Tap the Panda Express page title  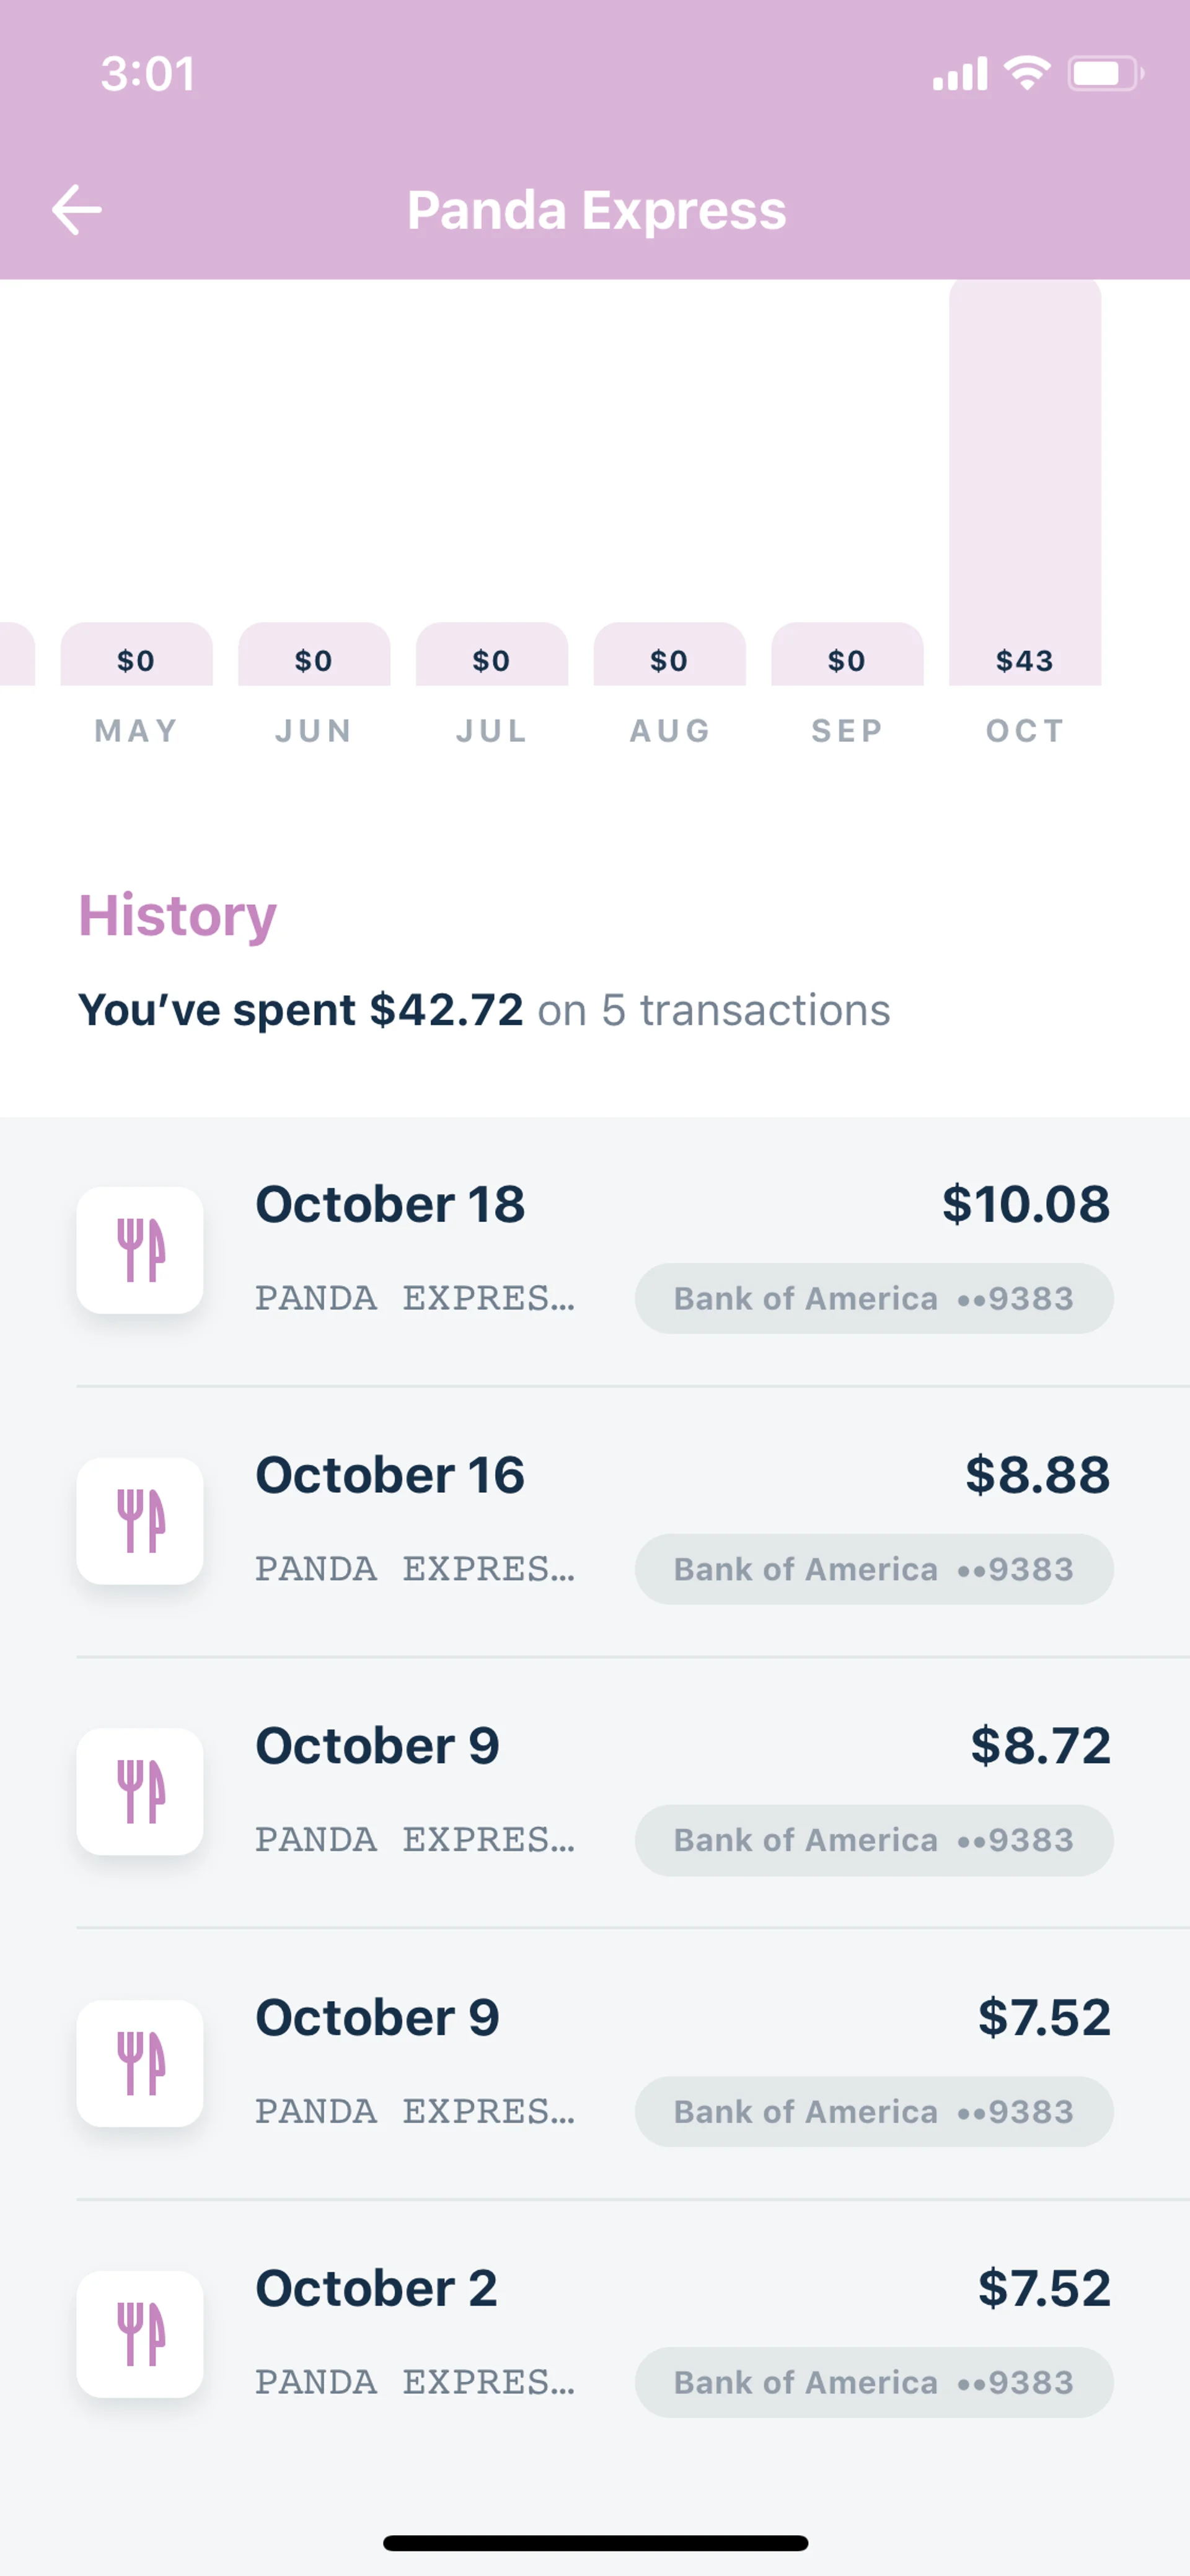tap(596, 210)
